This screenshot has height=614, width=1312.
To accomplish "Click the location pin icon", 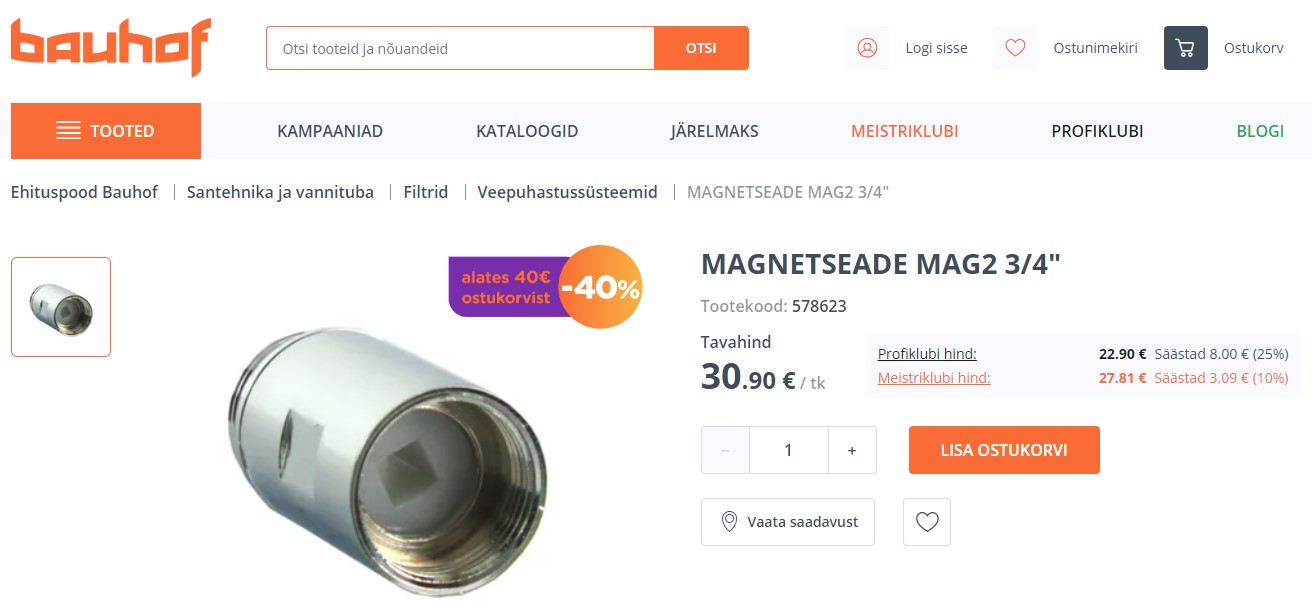I will pyautogui.click(x=729, y=522).
